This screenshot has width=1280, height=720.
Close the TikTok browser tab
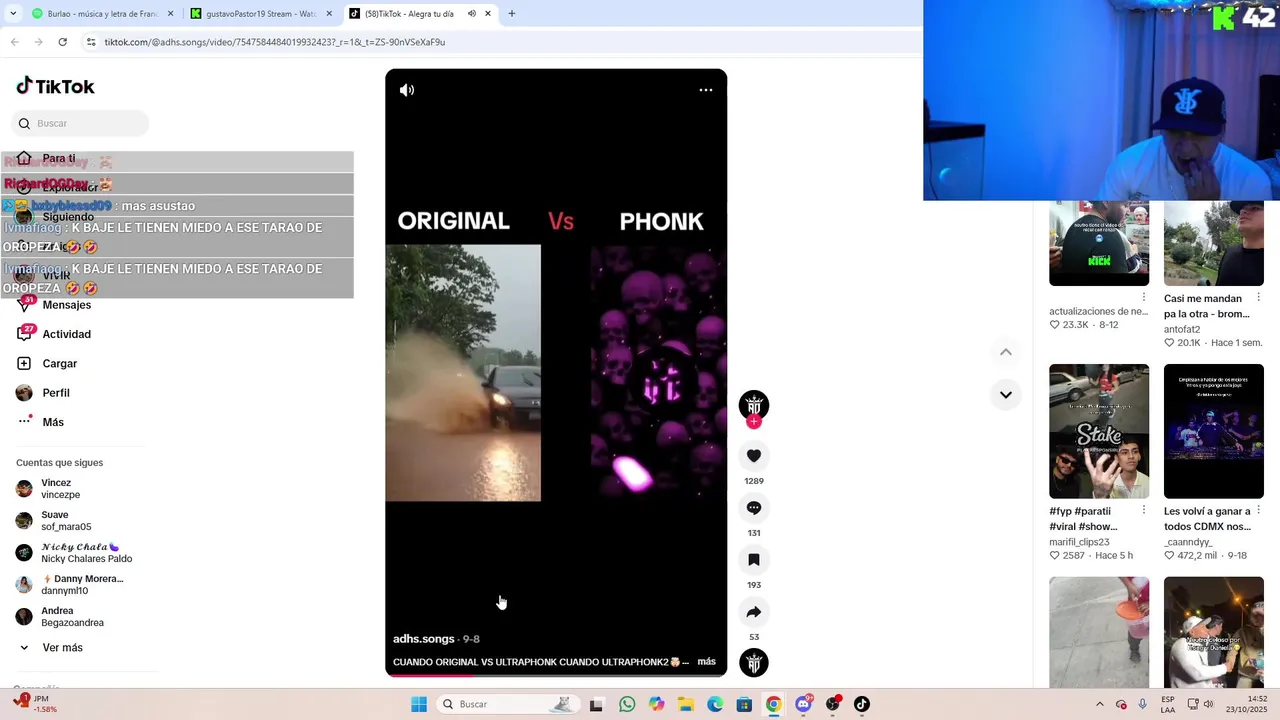coord(488,14)
